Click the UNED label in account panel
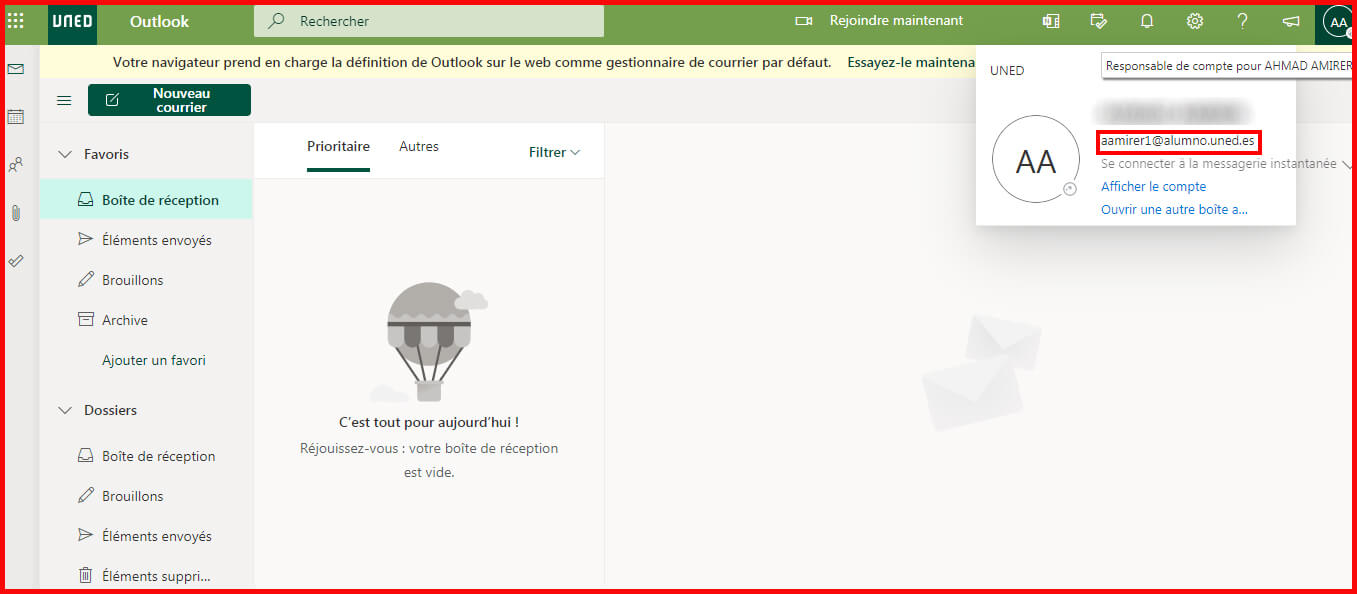Viewport: 1357px width, 594px height. [1007, 71]
